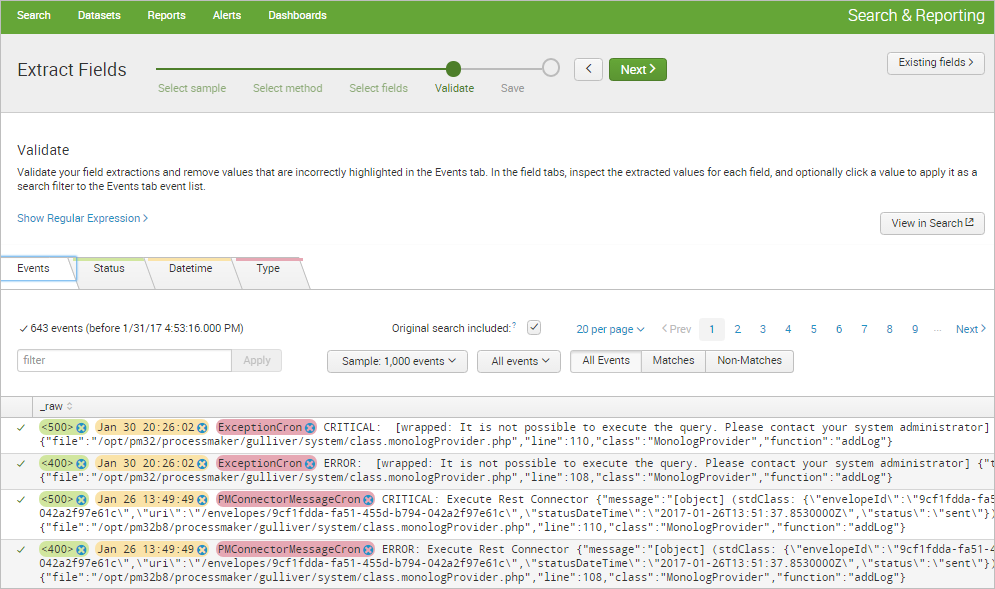
Task: Select the Matches filter option
Action: tap(673, 361)
